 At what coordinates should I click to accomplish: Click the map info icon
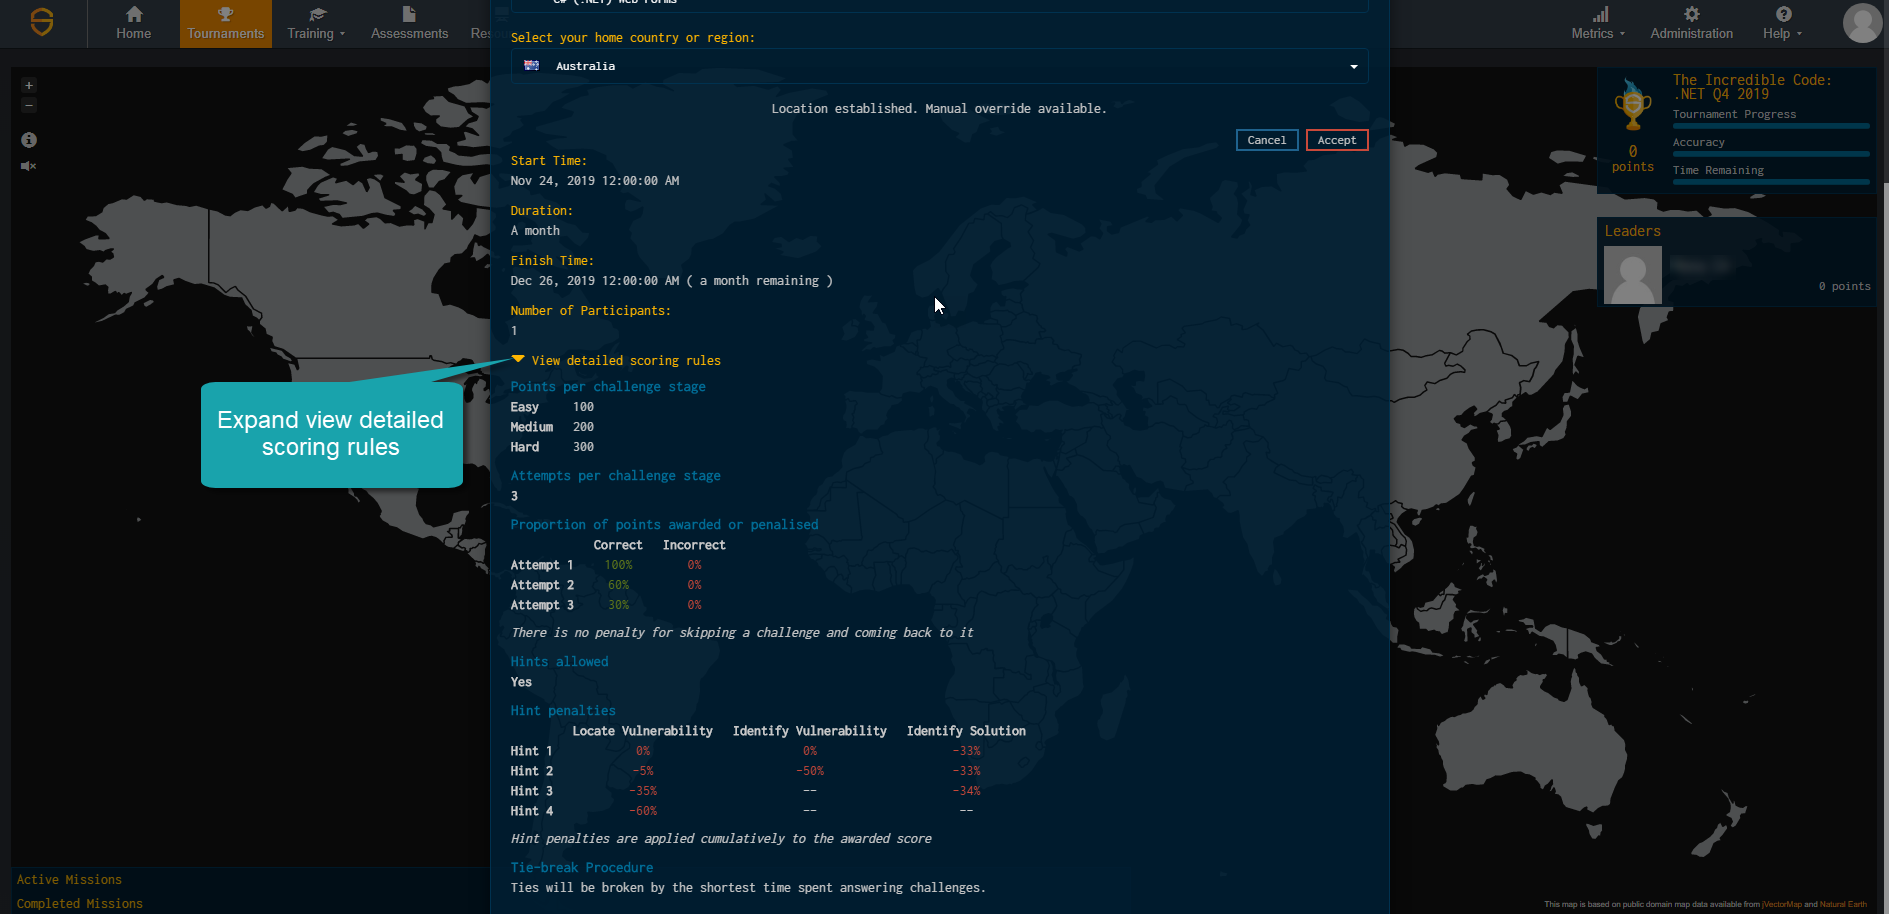29,140
